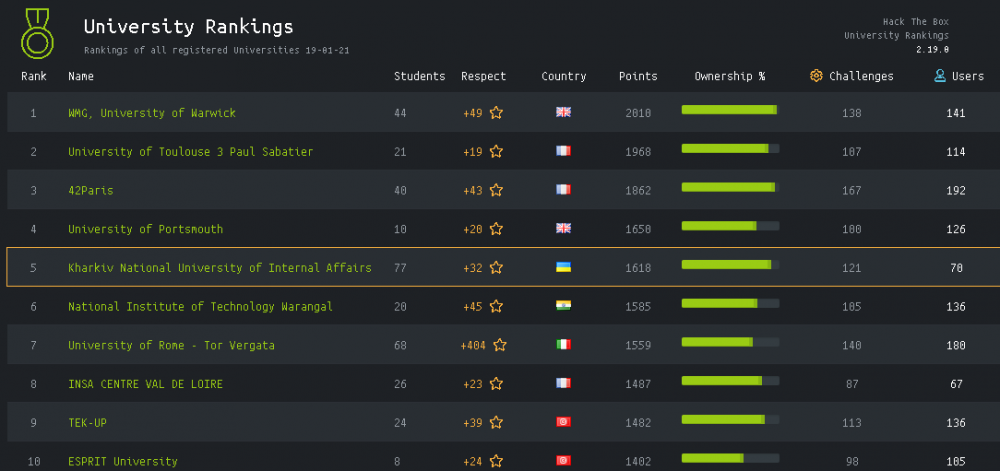The width and height of the screenshot is (1000, 471).
Task: Click respect star for WMG, University of Warwick
Action: point(496,113)
